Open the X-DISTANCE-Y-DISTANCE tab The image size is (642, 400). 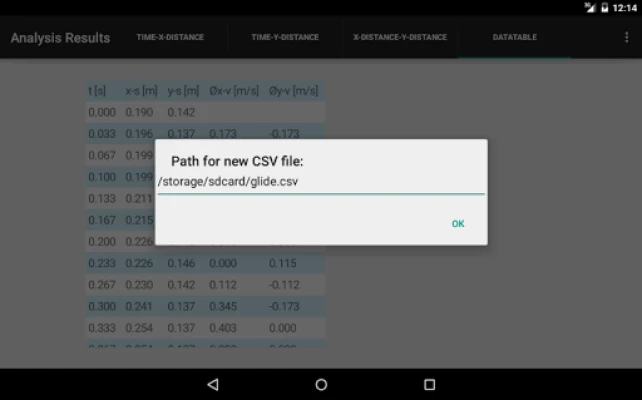click(x=400, y=38)
